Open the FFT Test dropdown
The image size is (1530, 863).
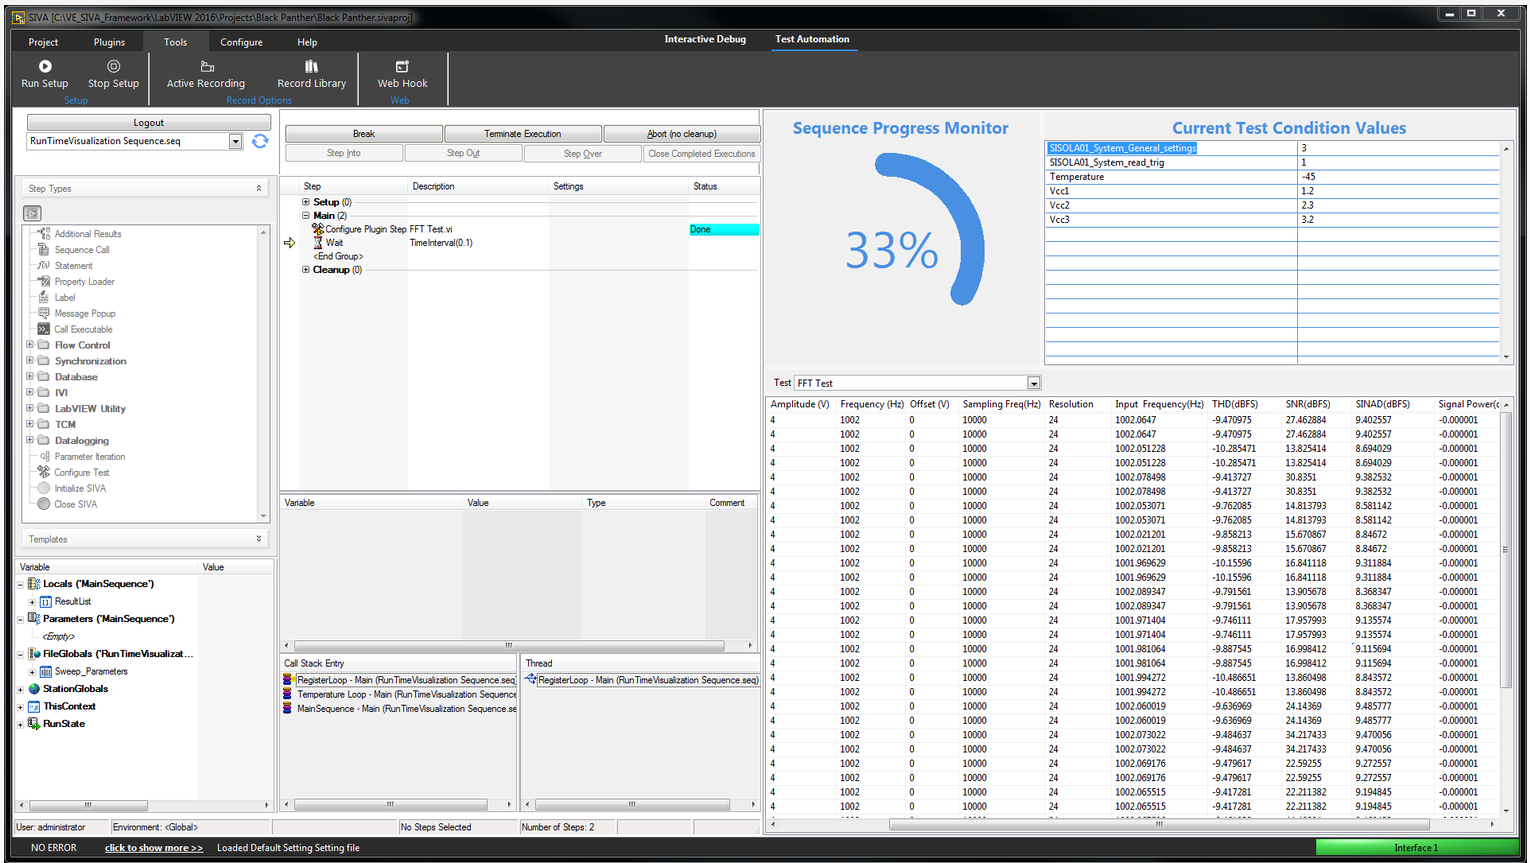pyautogui.click(x=1033, y=383)
